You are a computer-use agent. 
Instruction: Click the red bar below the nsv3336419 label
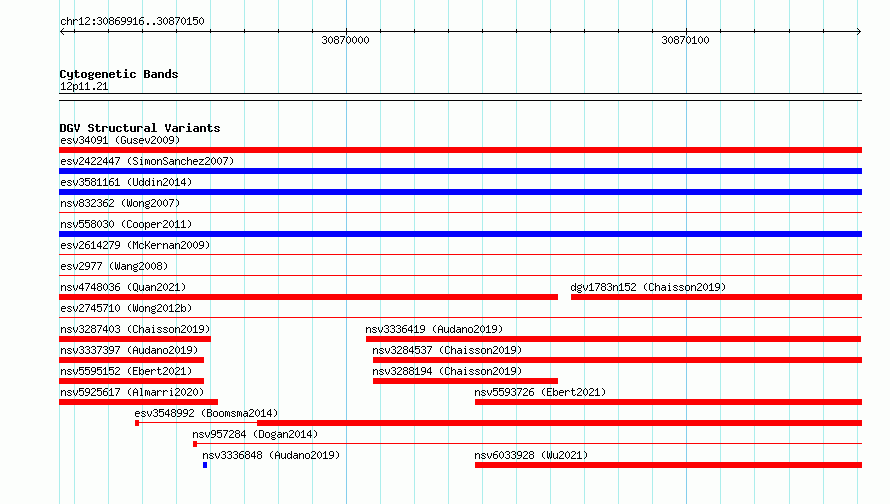[614, 339]
